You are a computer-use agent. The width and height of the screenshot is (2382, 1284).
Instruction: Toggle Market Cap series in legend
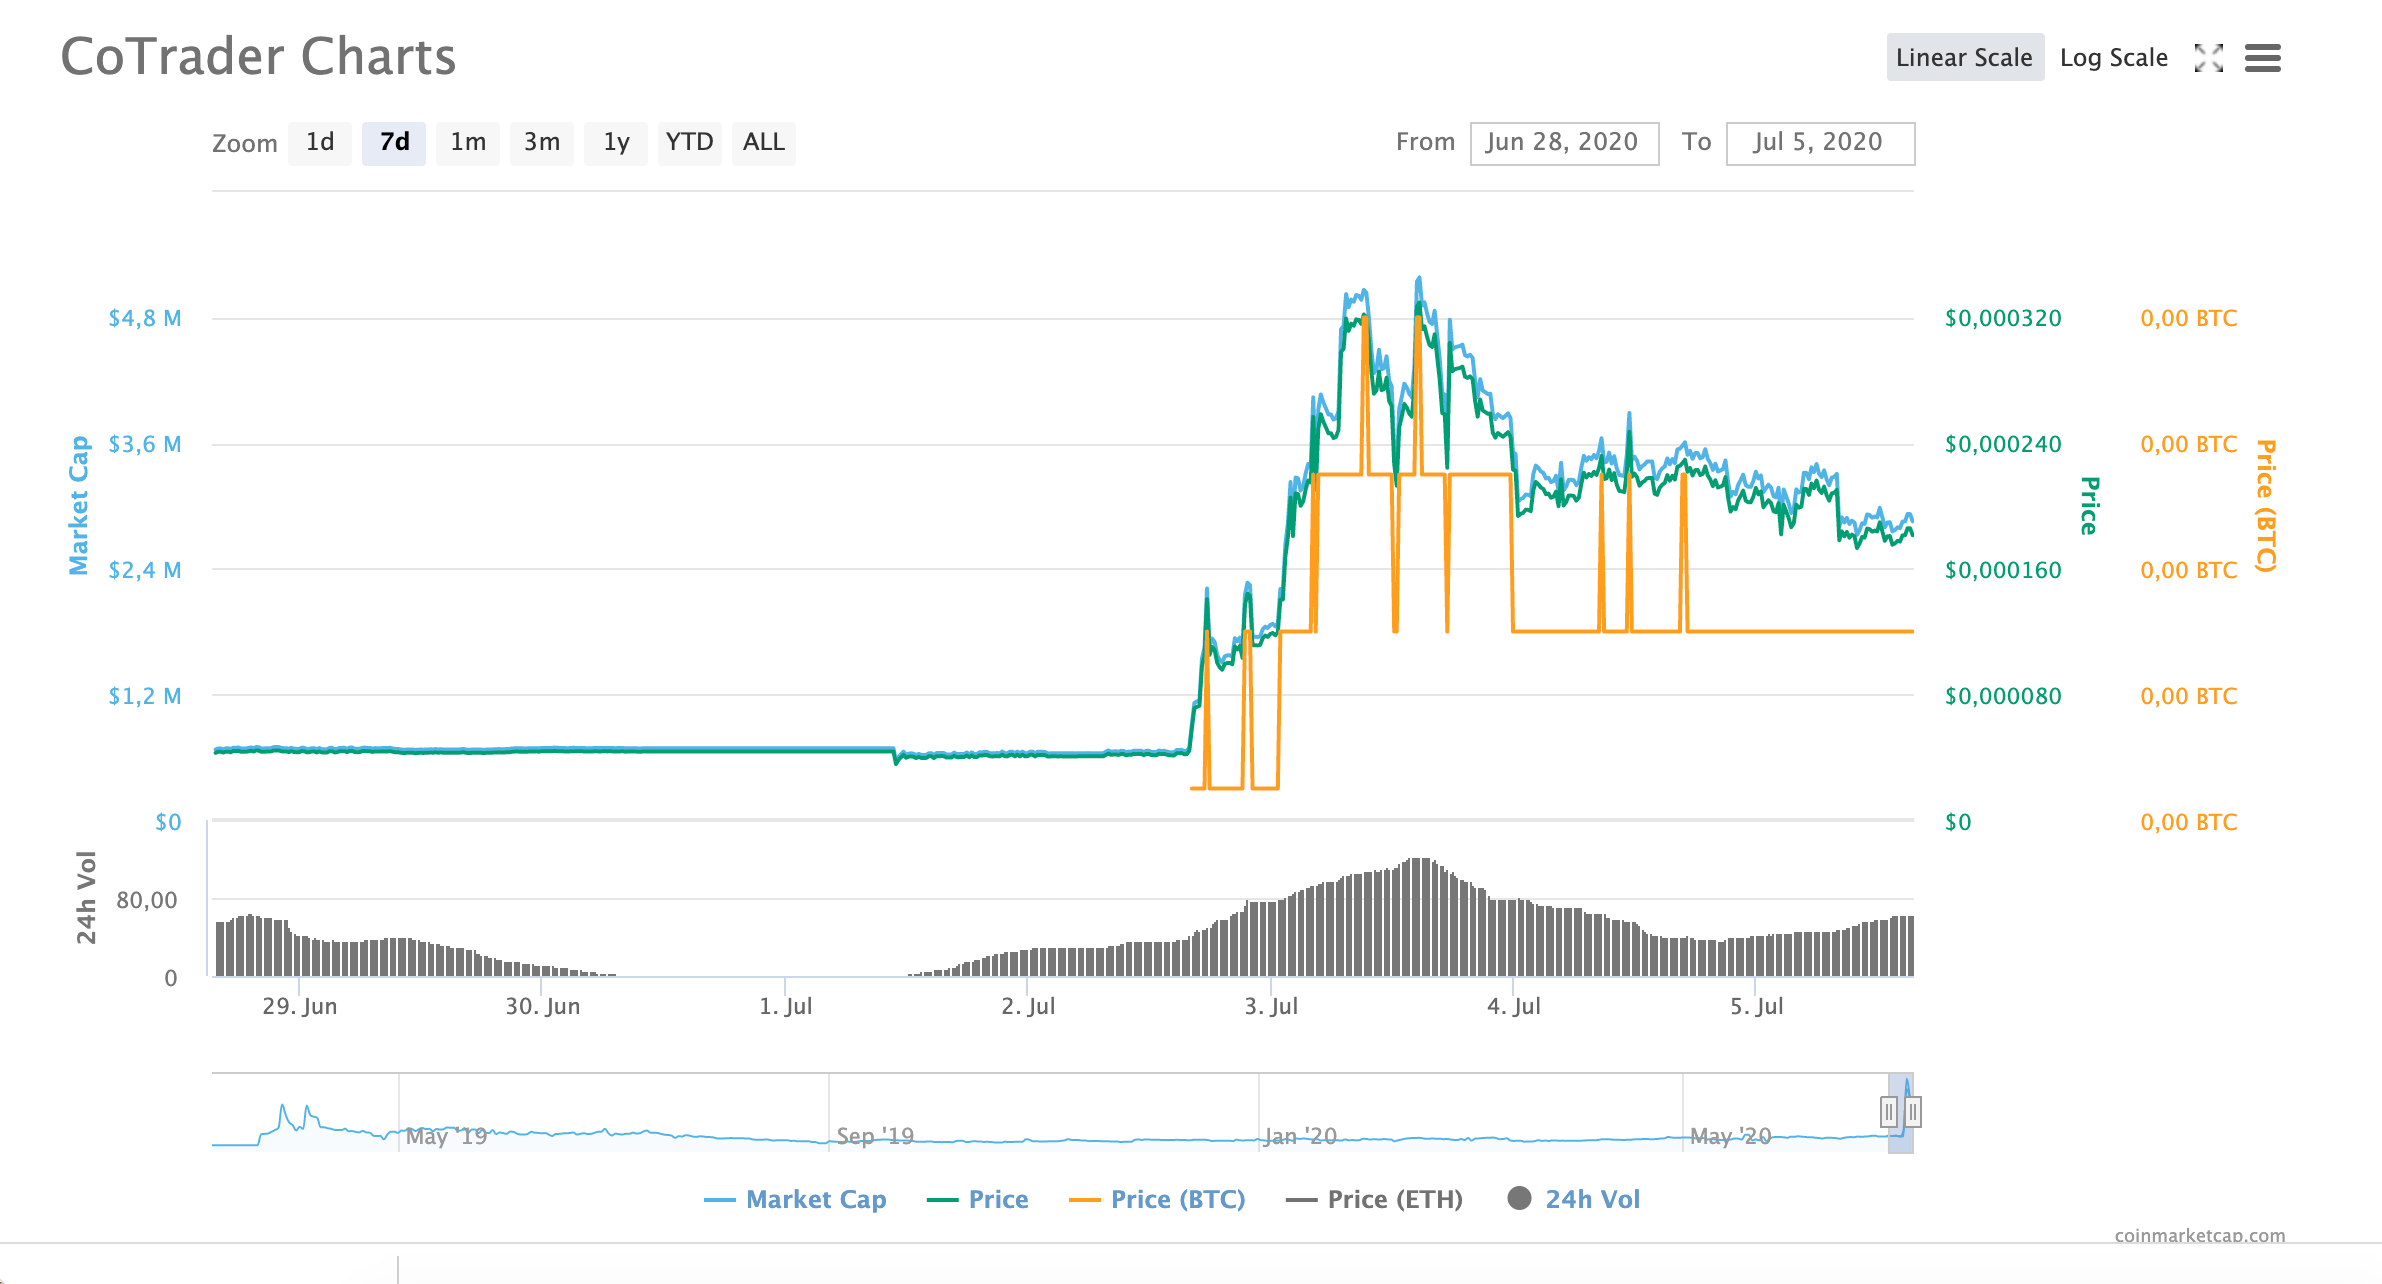point(815,1199)
